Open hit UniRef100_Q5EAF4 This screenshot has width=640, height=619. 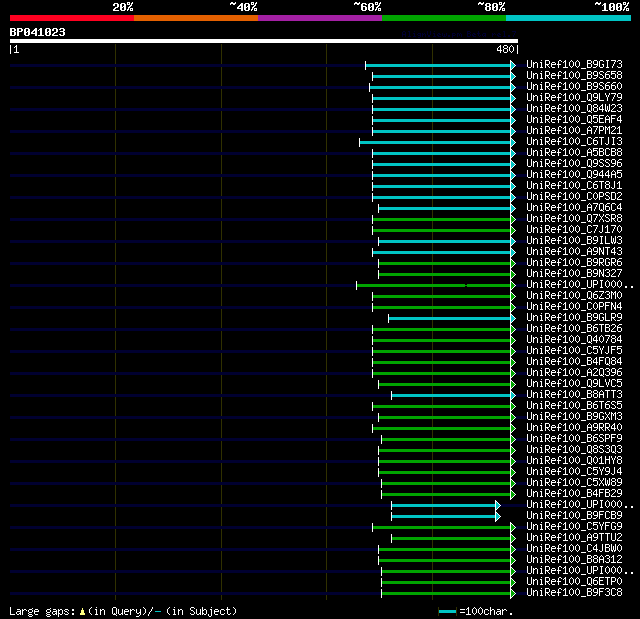coord(574,120)
